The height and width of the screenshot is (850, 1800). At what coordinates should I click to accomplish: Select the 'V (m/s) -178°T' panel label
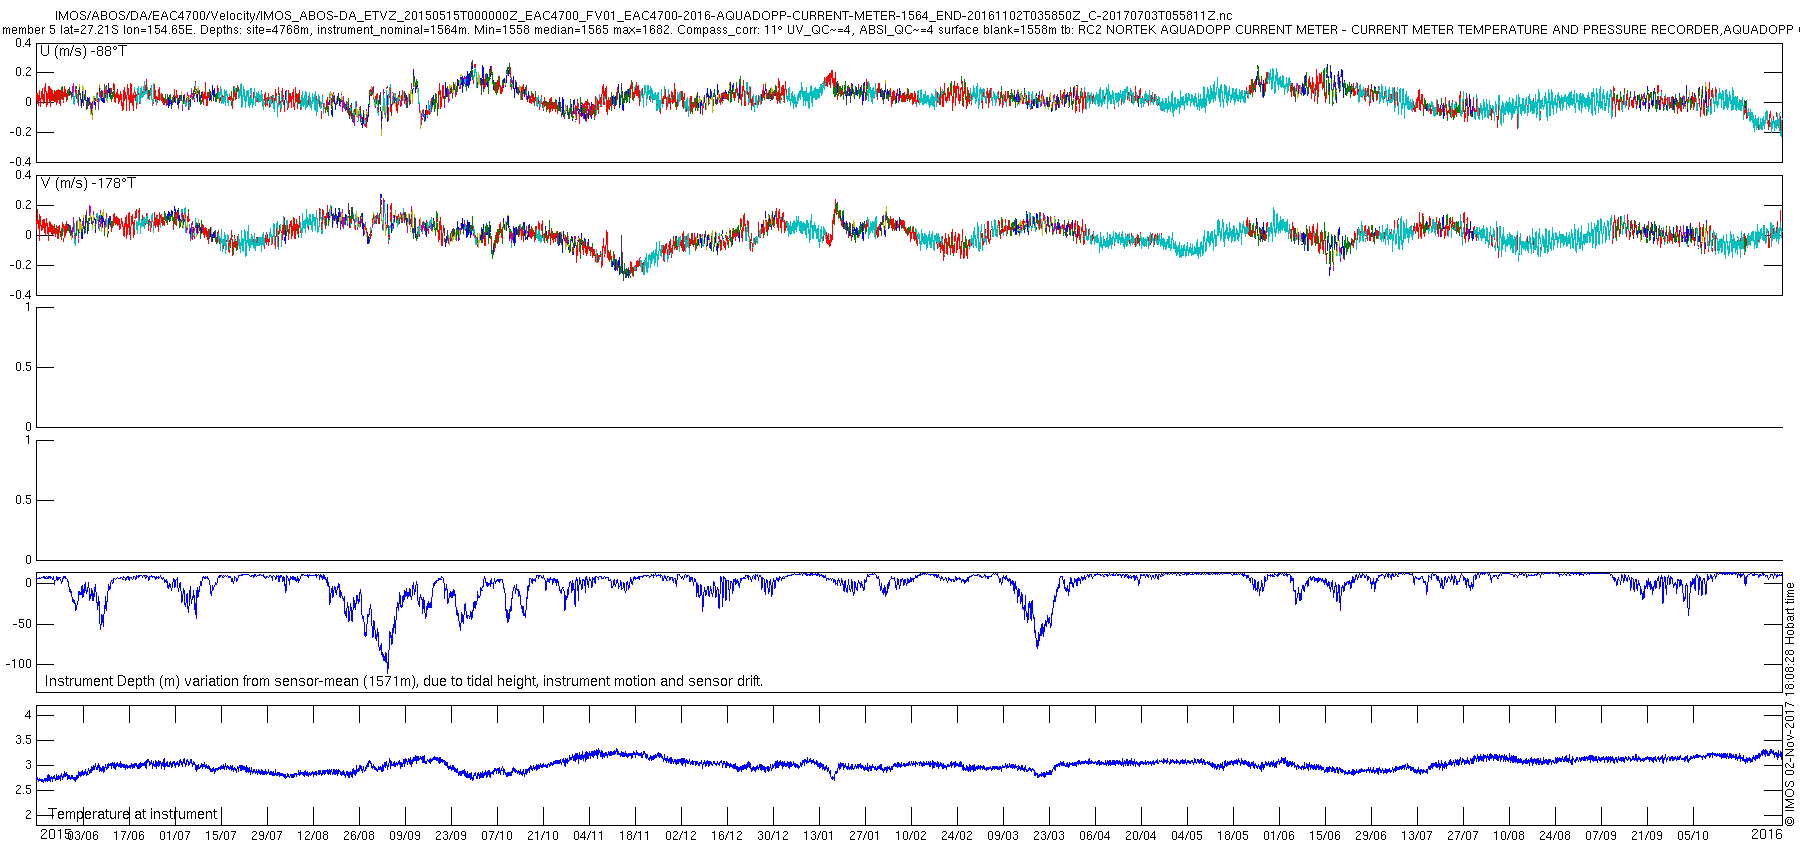88,183
